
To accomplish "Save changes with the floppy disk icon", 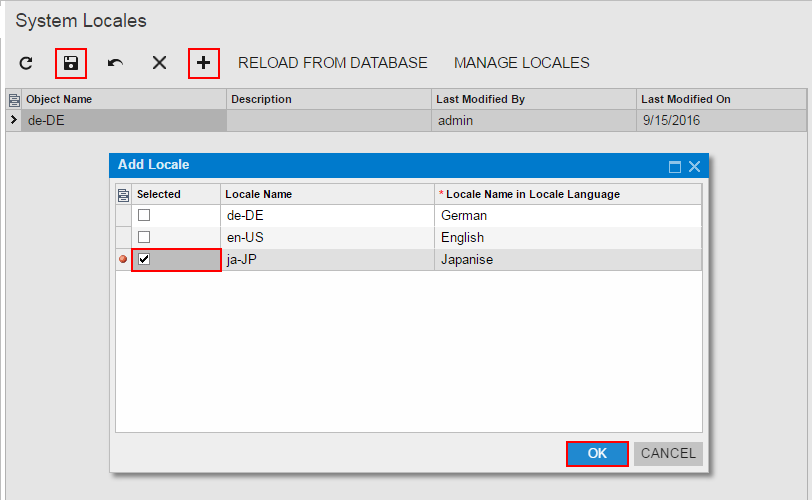I will point(71,63).
